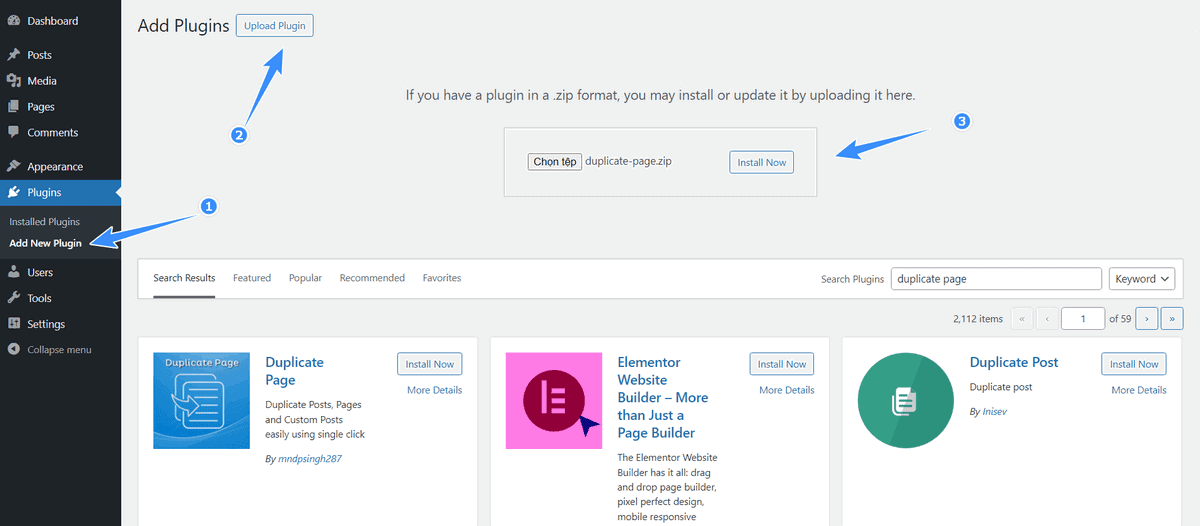Click the Media icon in sidebar
The image size is (1200, 526).
[13, 81]
